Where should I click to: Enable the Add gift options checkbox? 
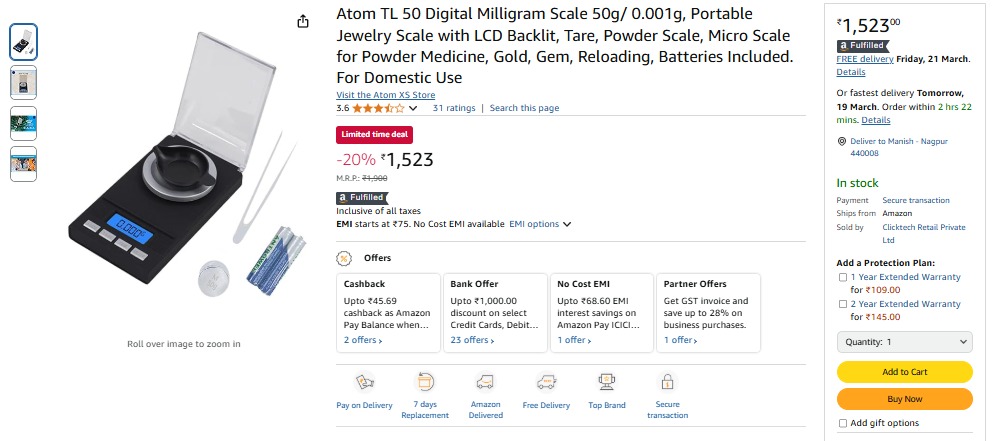842,423
